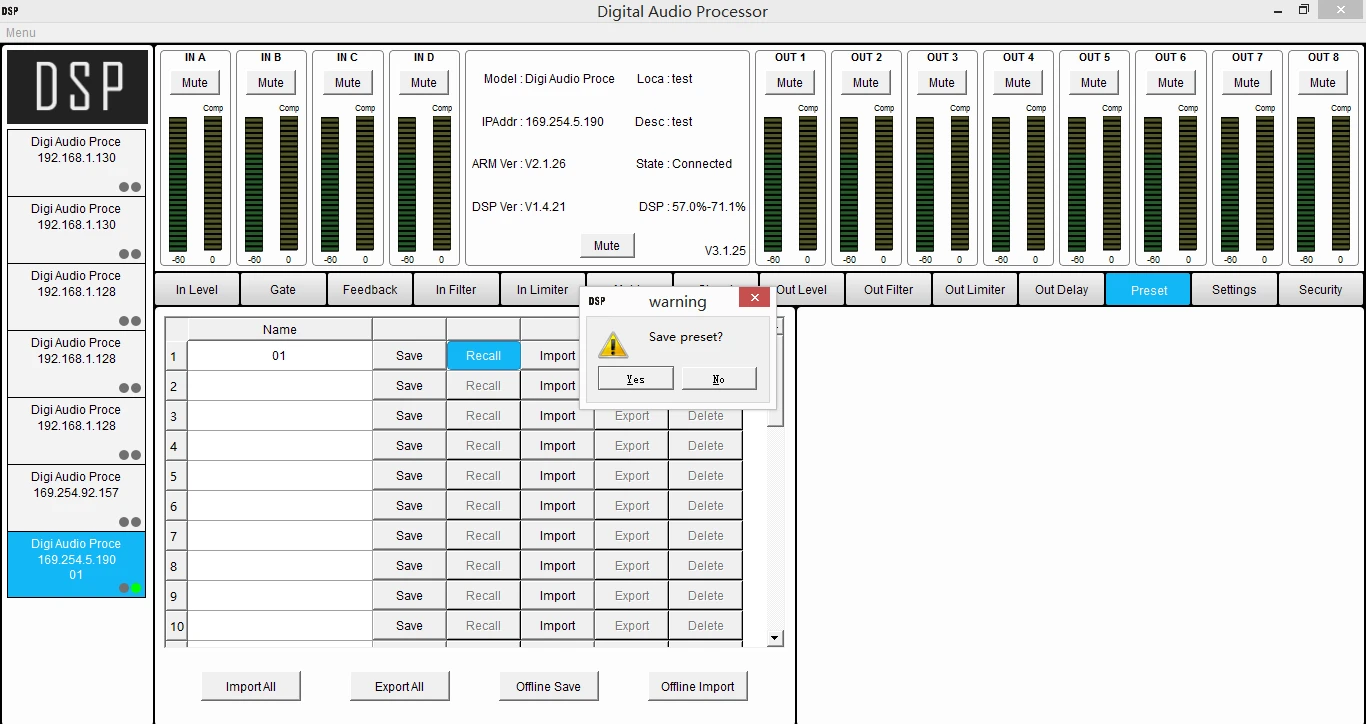This screenshot has width=1366, height=724.
Task: Mute output channel OUT 7
Action: pos(1247,82)
